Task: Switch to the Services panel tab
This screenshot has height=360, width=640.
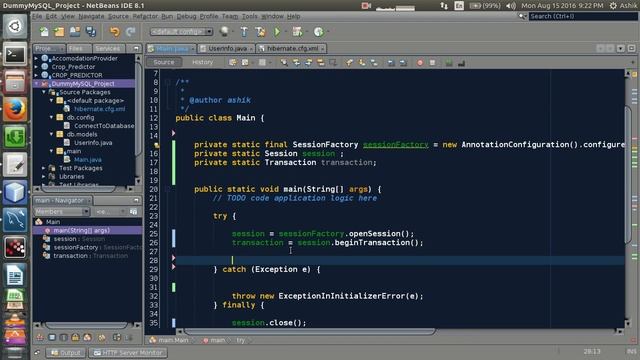Action: pyautogui.click(x=108, y=49)
